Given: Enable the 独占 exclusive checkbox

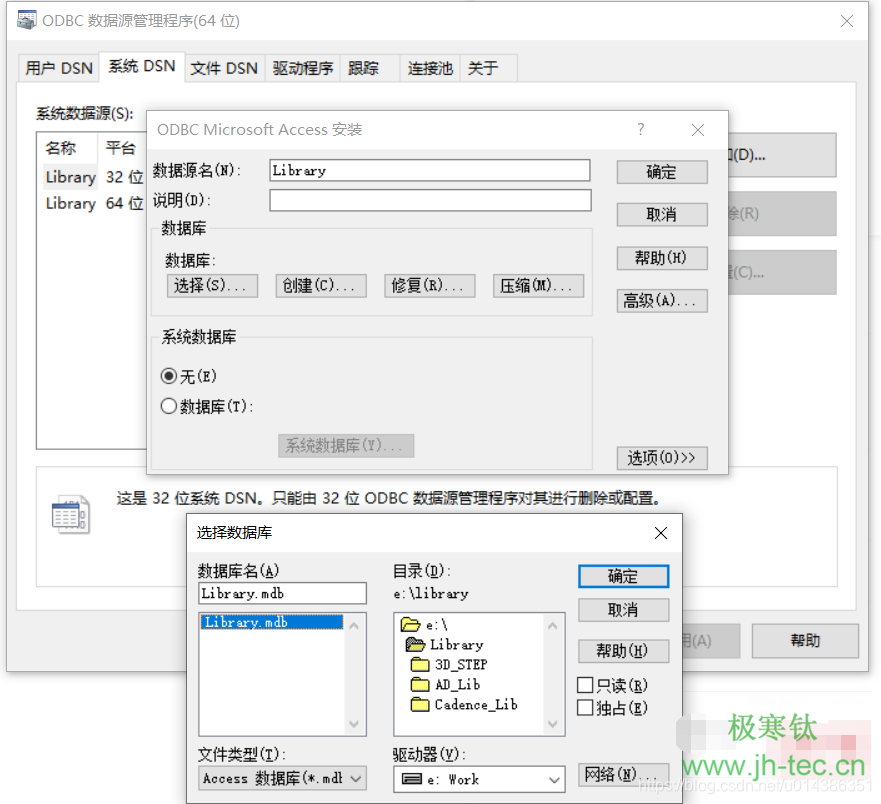Looking at the screenshot, I should pyautogui.click(x=586, y=708).
